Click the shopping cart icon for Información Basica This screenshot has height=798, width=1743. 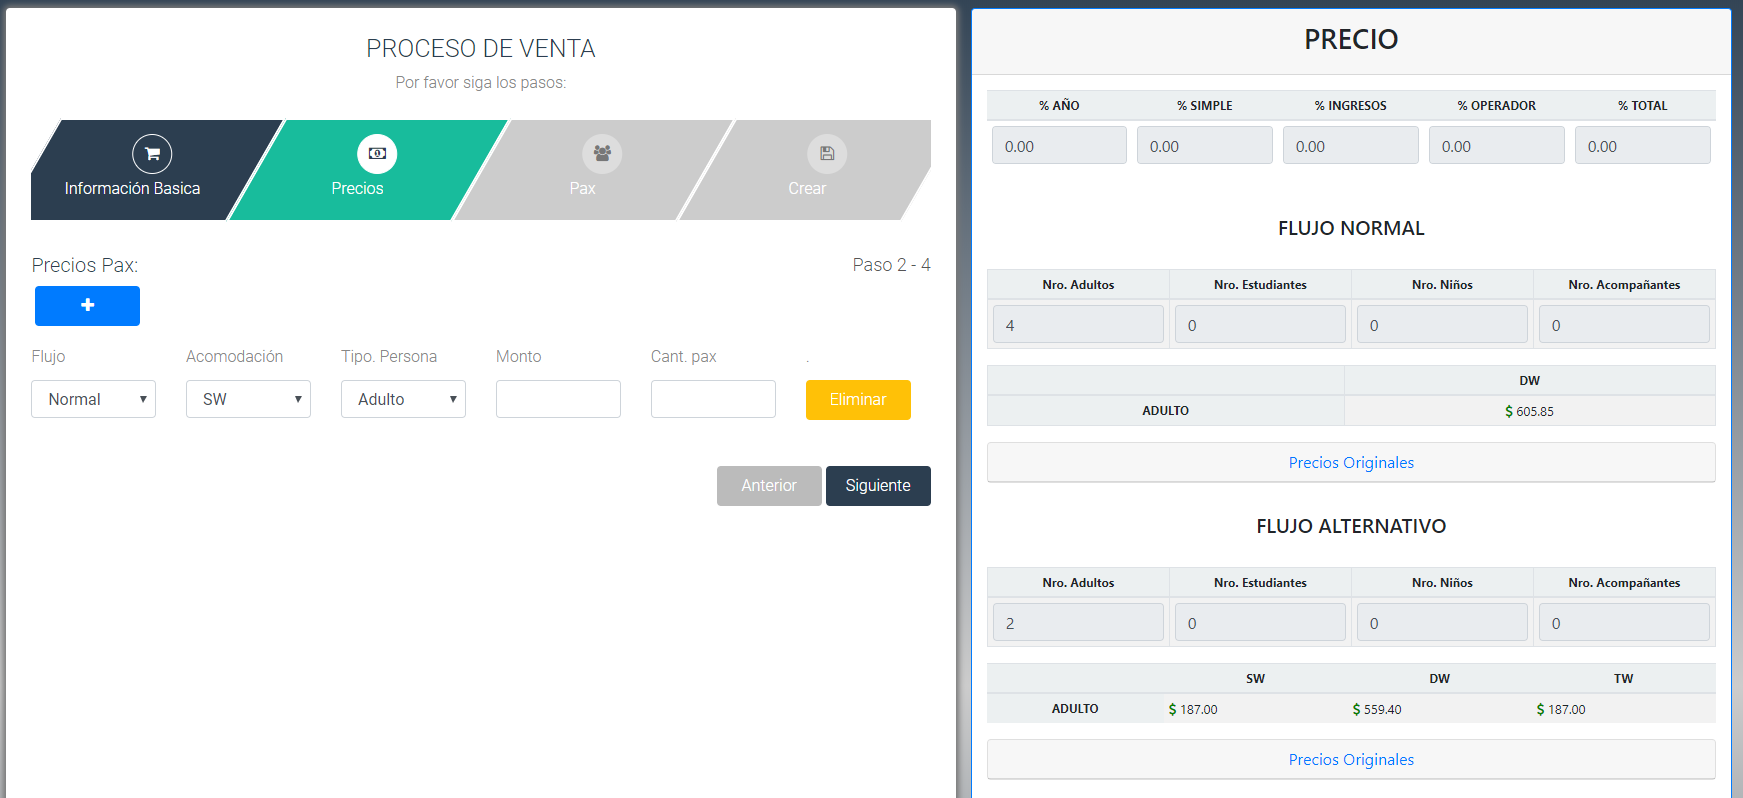click(152, 154)
